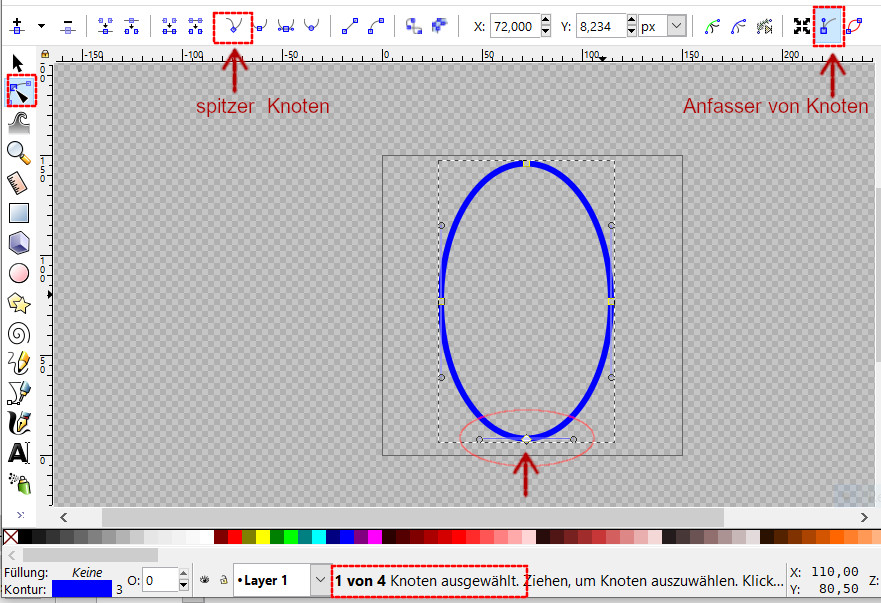881x603 pixels.
Task: Click the Stroke to Path icon
Action: [440, 26]
